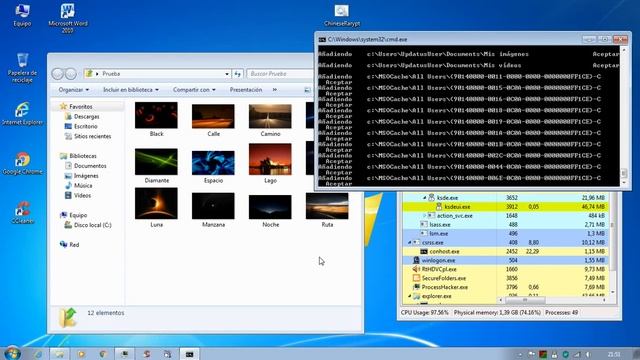Collapse the csrss.exe process tree

point(410,242)
